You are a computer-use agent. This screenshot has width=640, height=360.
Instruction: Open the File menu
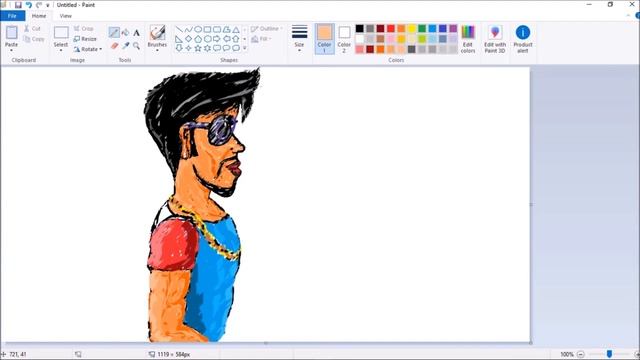(12, 16)
